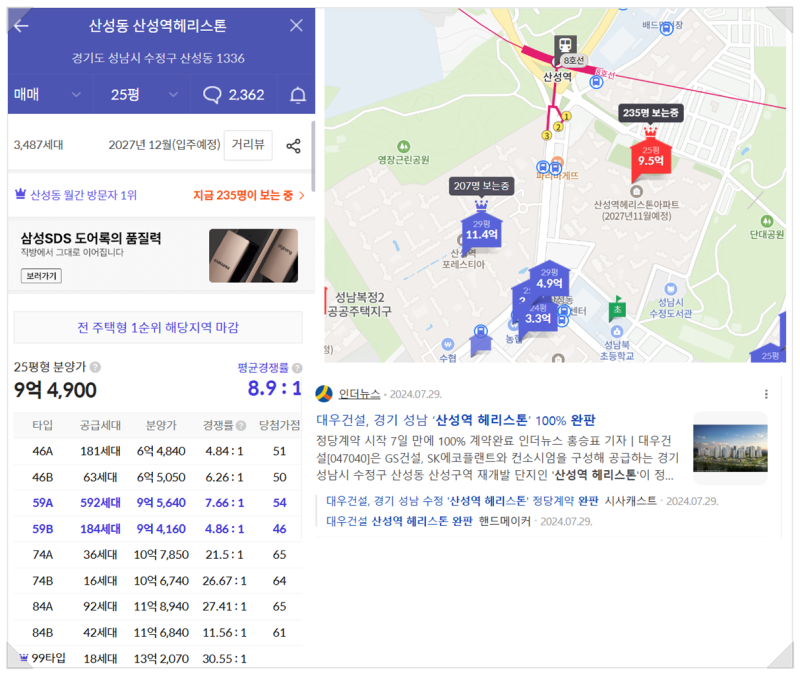800x675 pixels.
Task: Click the 단대공원 park icon on map
Action: tap(766, 221)
